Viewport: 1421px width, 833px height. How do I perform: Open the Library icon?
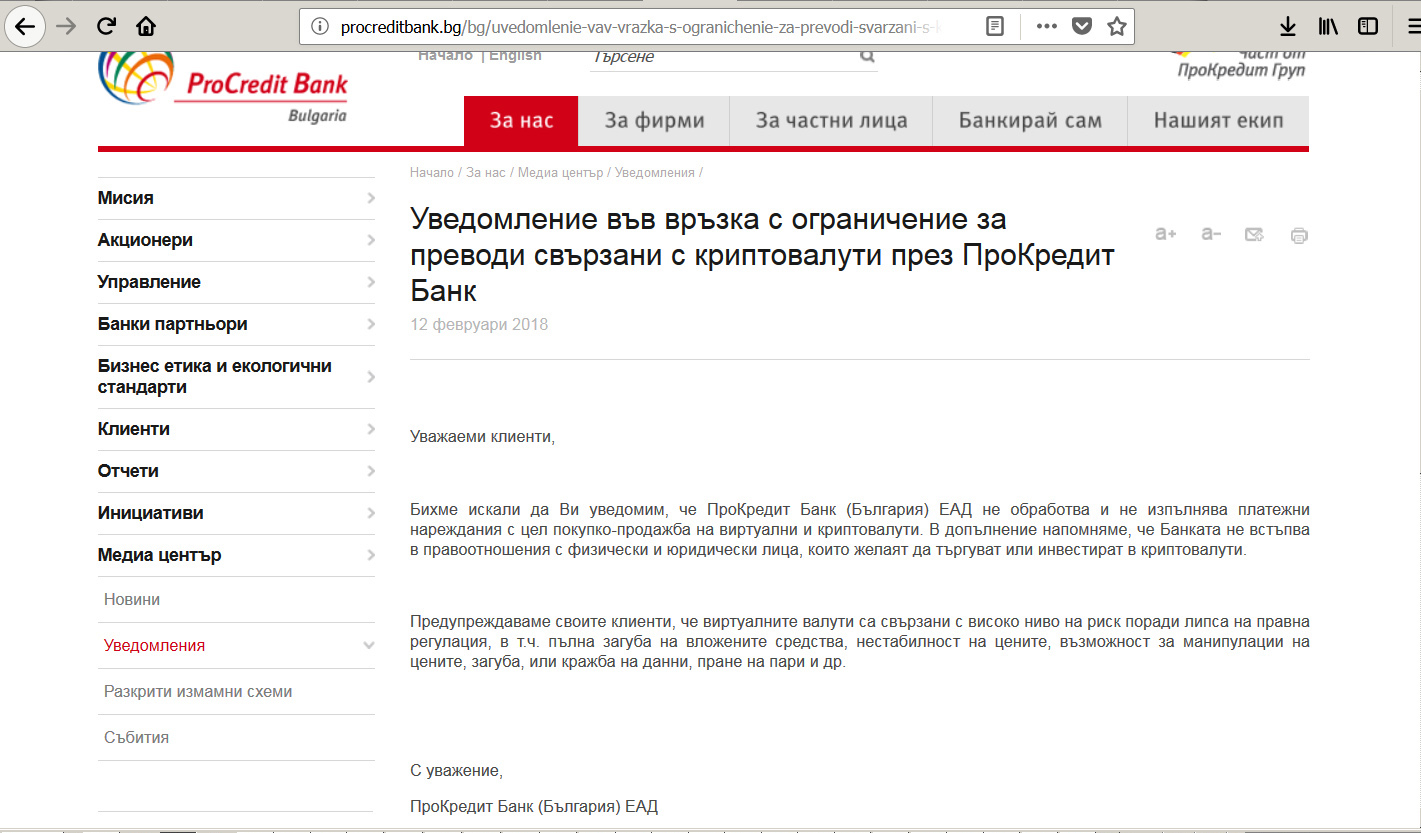pos(1328,26)
